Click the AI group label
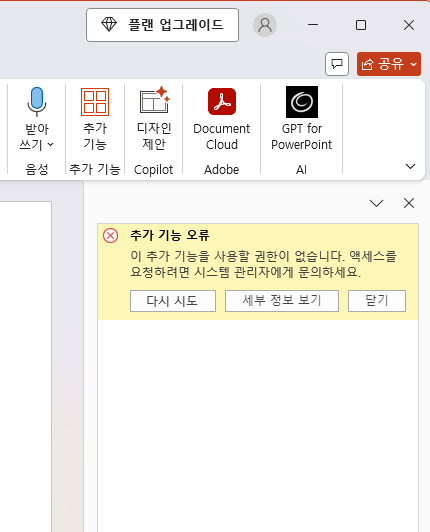Viewport: 430px width, 532px height. [x=301, y=169]
